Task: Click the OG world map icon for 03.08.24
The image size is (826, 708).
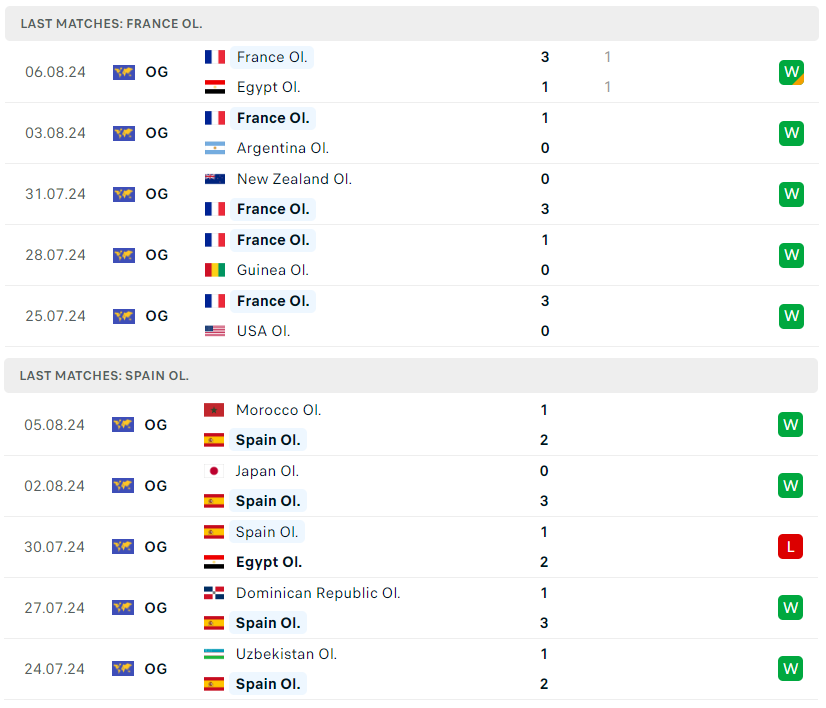Action: pos(124,133)
